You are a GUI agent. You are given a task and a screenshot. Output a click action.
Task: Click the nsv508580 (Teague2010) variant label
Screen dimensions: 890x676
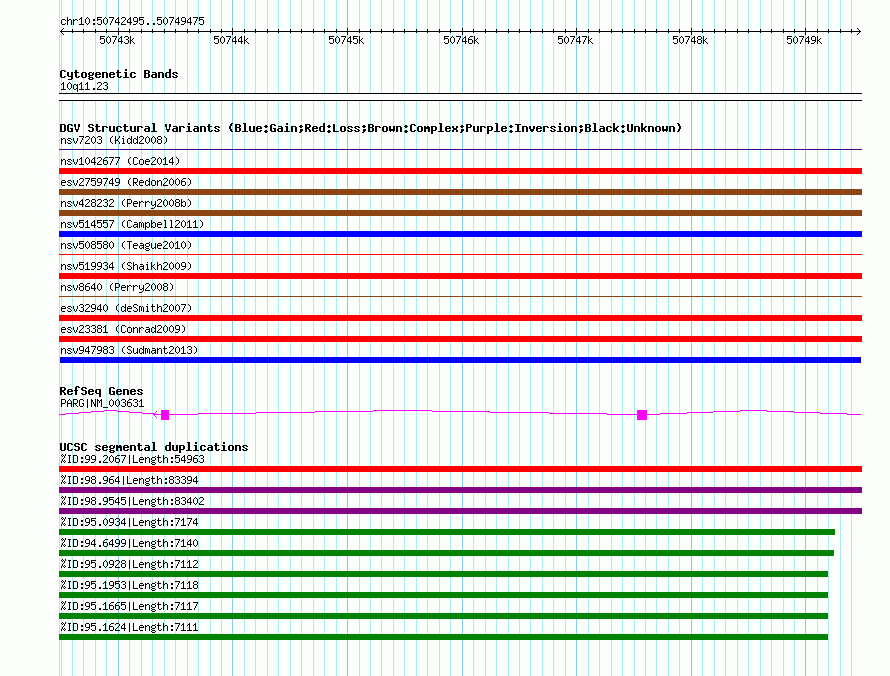coord(126,245)
